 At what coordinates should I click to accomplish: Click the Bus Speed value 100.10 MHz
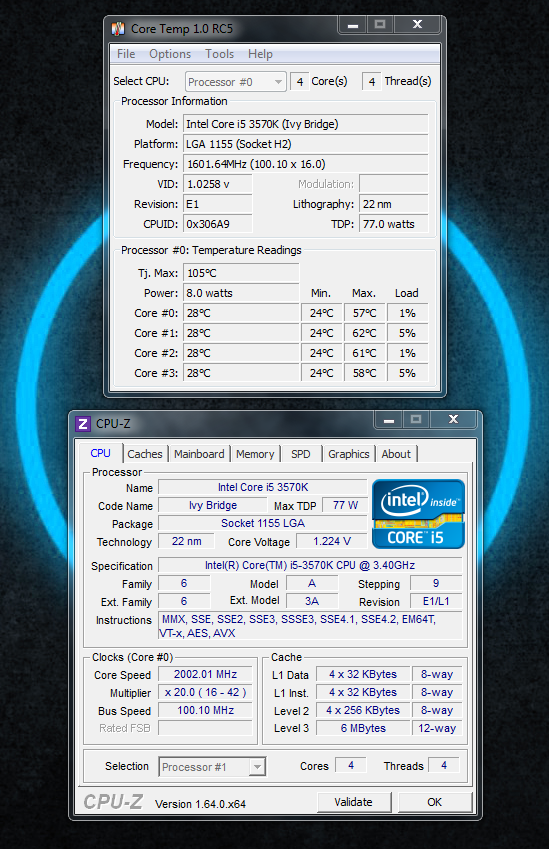click(205, 710)
